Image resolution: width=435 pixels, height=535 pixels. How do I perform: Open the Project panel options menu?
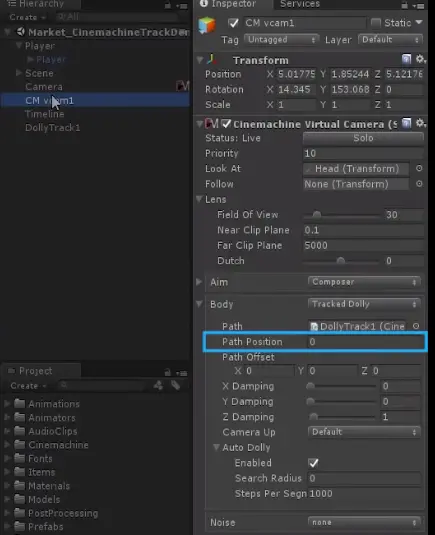182,373
